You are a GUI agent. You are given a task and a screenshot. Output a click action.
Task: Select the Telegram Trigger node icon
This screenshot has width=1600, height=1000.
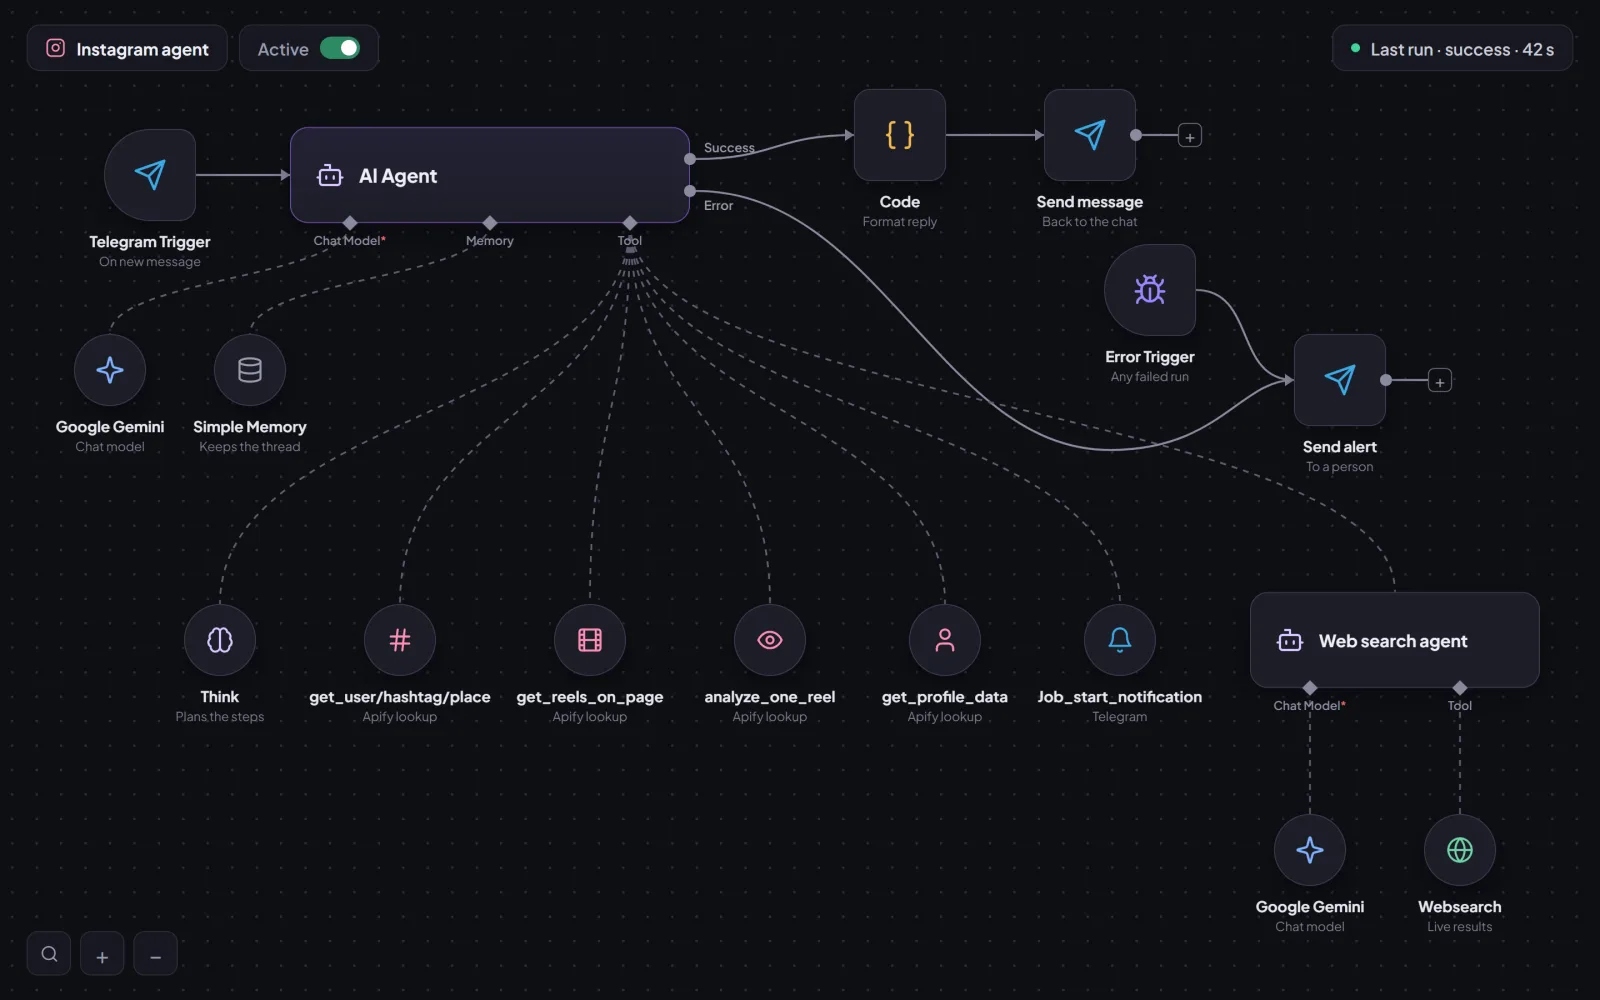pyautogui.click(x=150, y=175)
